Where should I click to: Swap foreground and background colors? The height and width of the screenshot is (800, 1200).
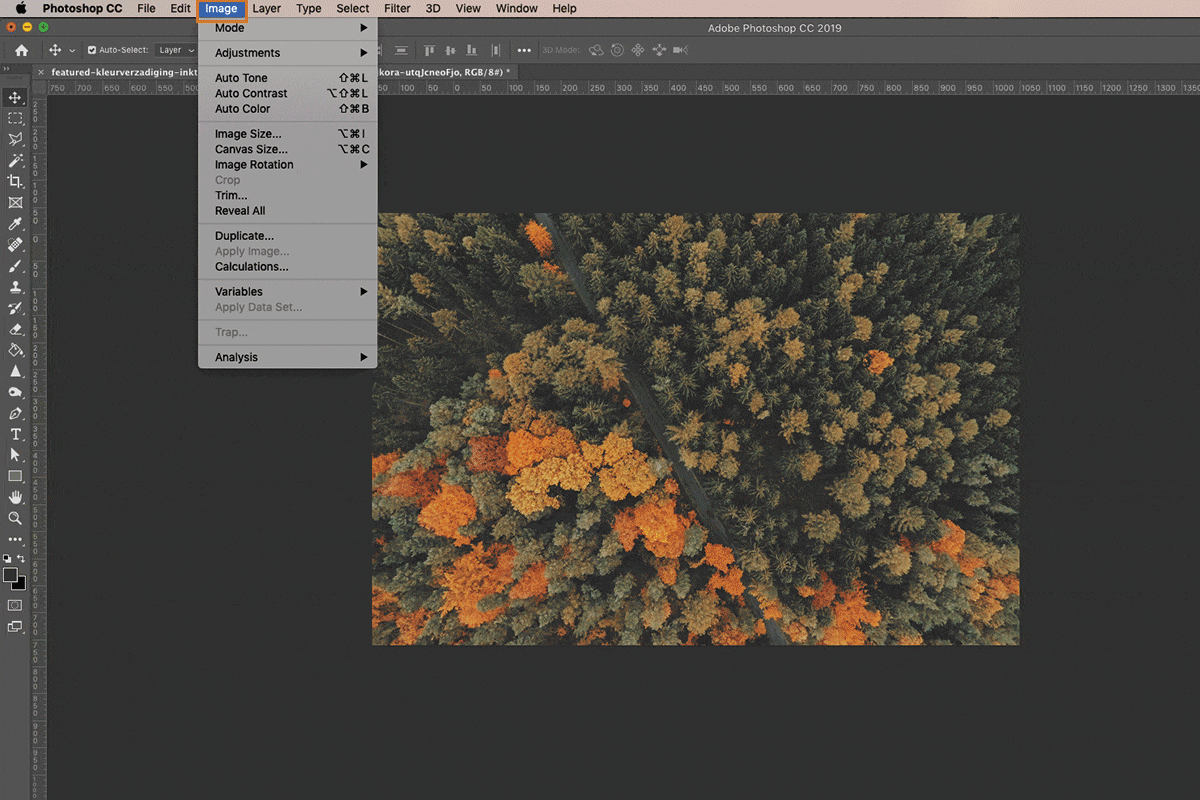click(21, 559)
